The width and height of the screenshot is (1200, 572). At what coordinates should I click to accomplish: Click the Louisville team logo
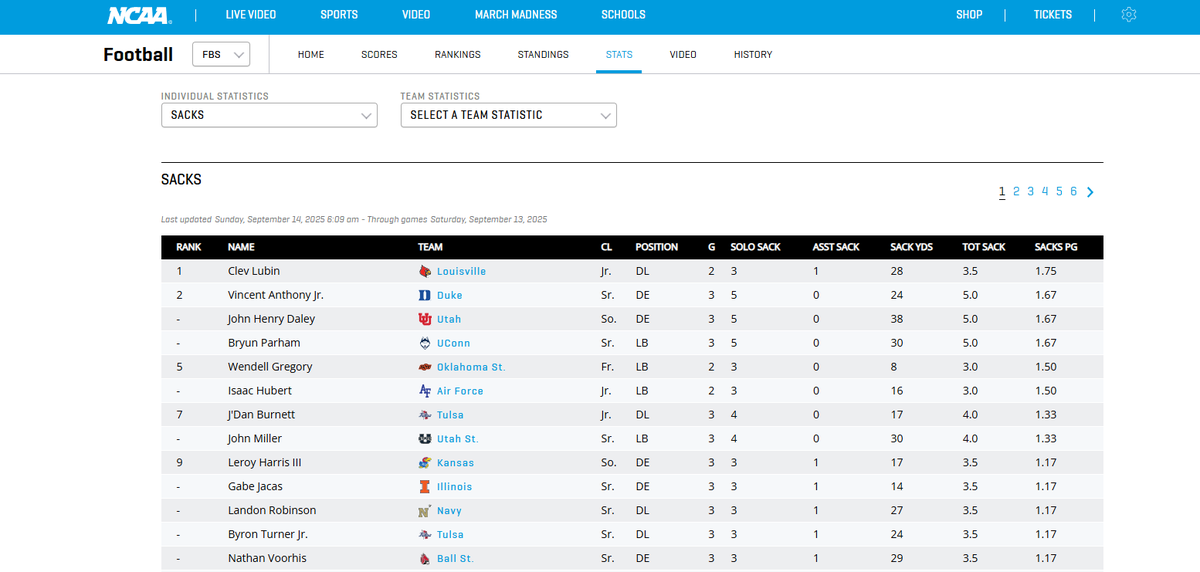[425, 271]
